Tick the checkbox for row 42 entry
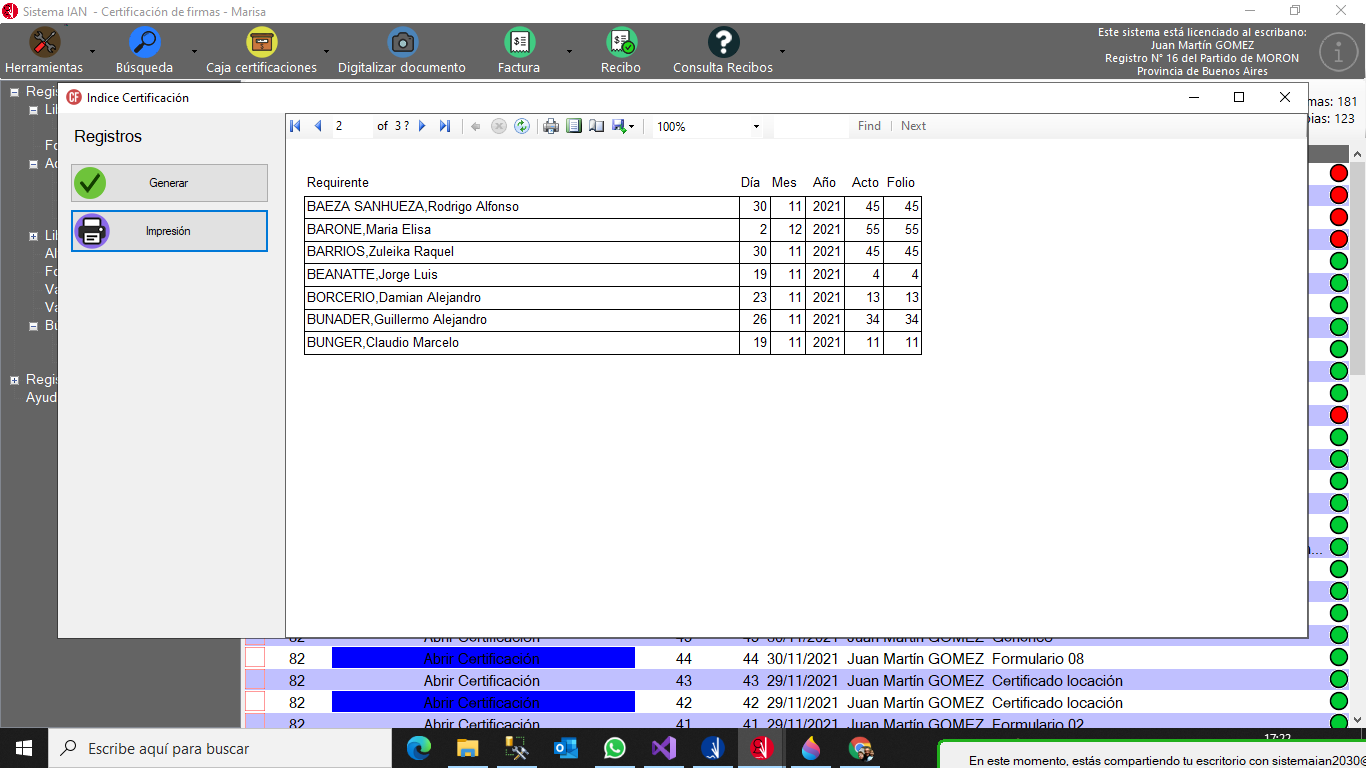 coord(255,702)
